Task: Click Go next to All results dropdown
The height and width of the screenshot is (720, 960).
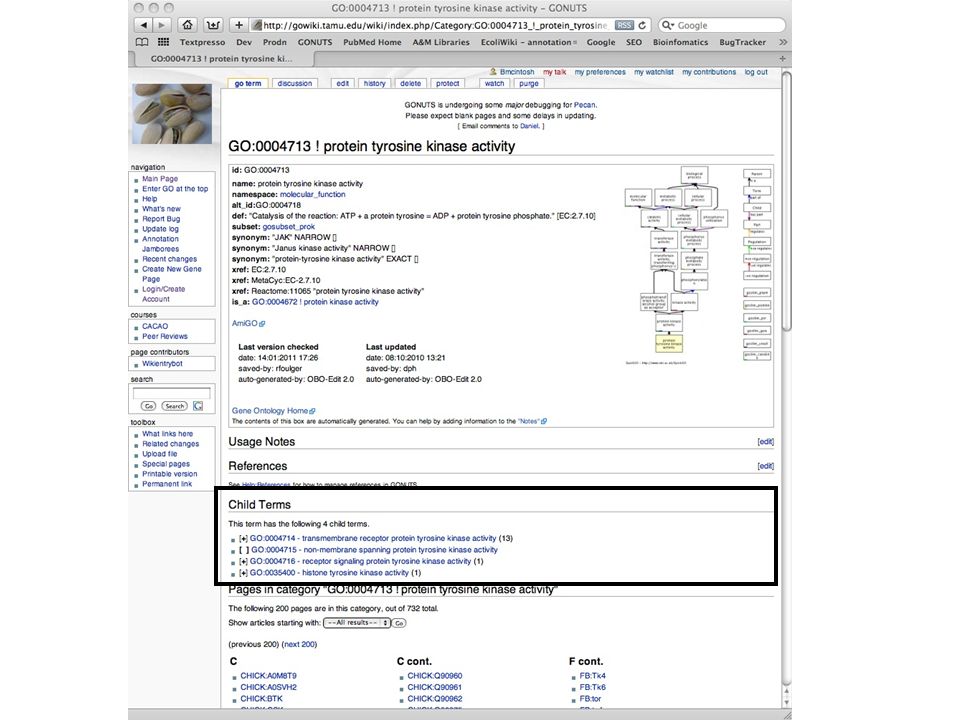Action: [399, 623]
